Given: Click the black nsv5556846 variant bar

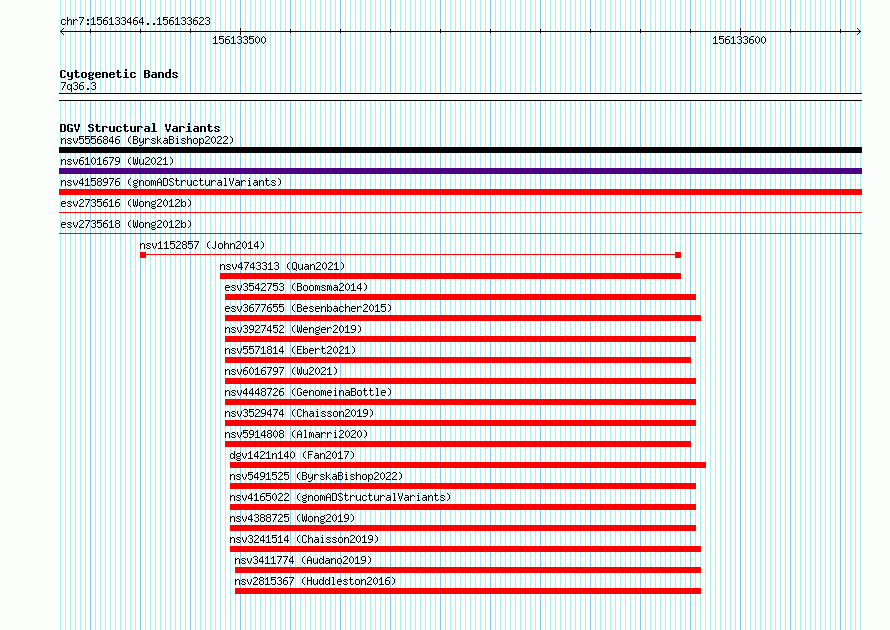Looking at the screenshot, I should pos(460,150).
